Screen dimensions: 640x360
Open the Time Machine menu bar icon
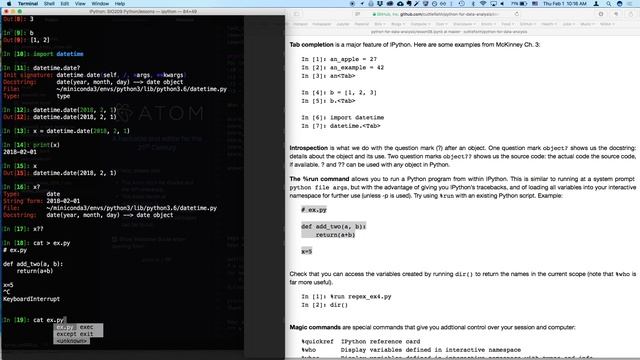point(462,3)
